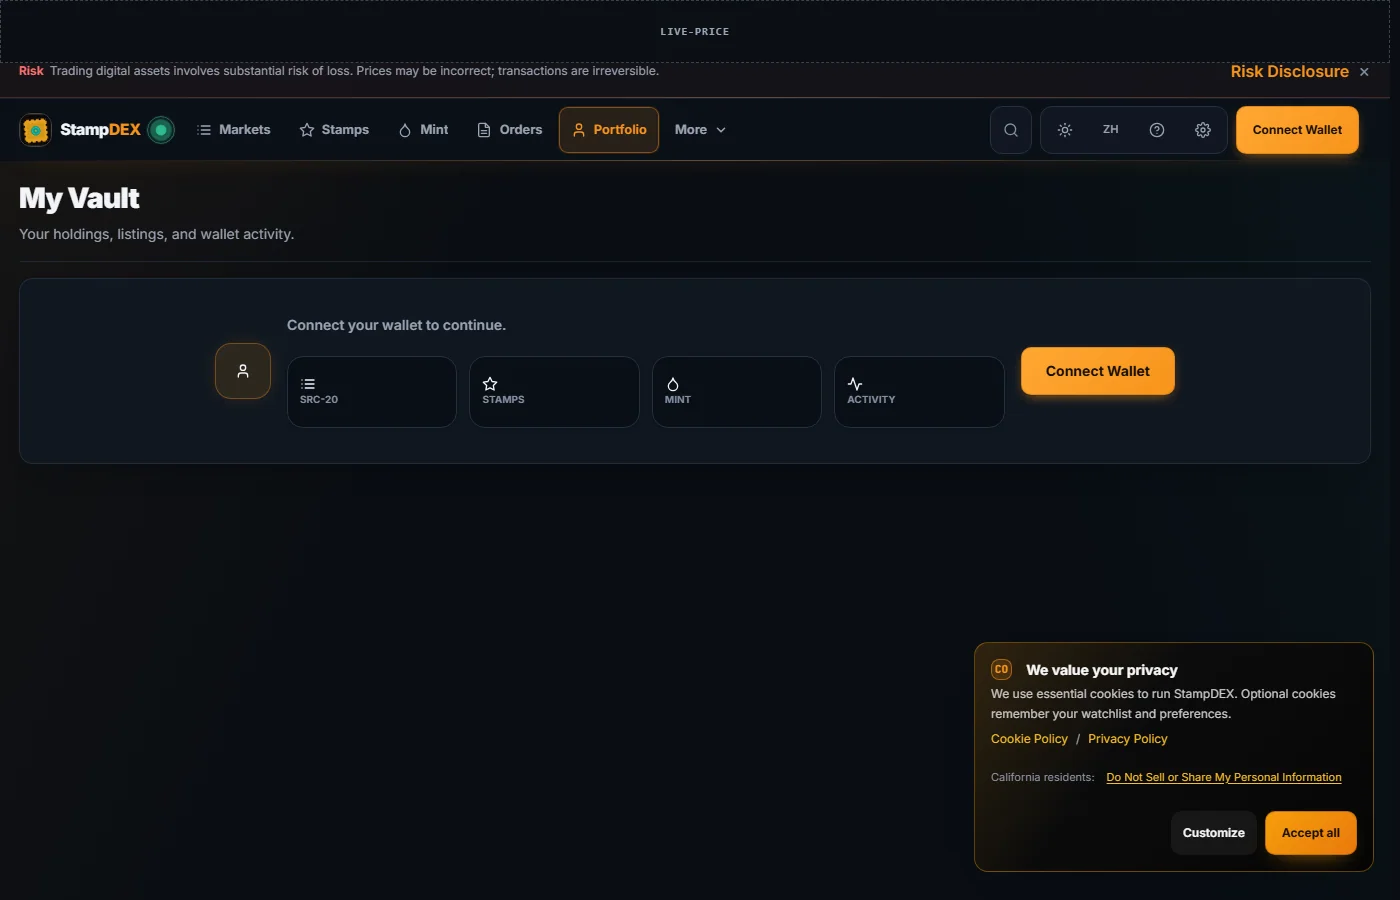Click the vault user avatar icon
The width and height of the screenshot is (1400, 900).
click(243, 371)
